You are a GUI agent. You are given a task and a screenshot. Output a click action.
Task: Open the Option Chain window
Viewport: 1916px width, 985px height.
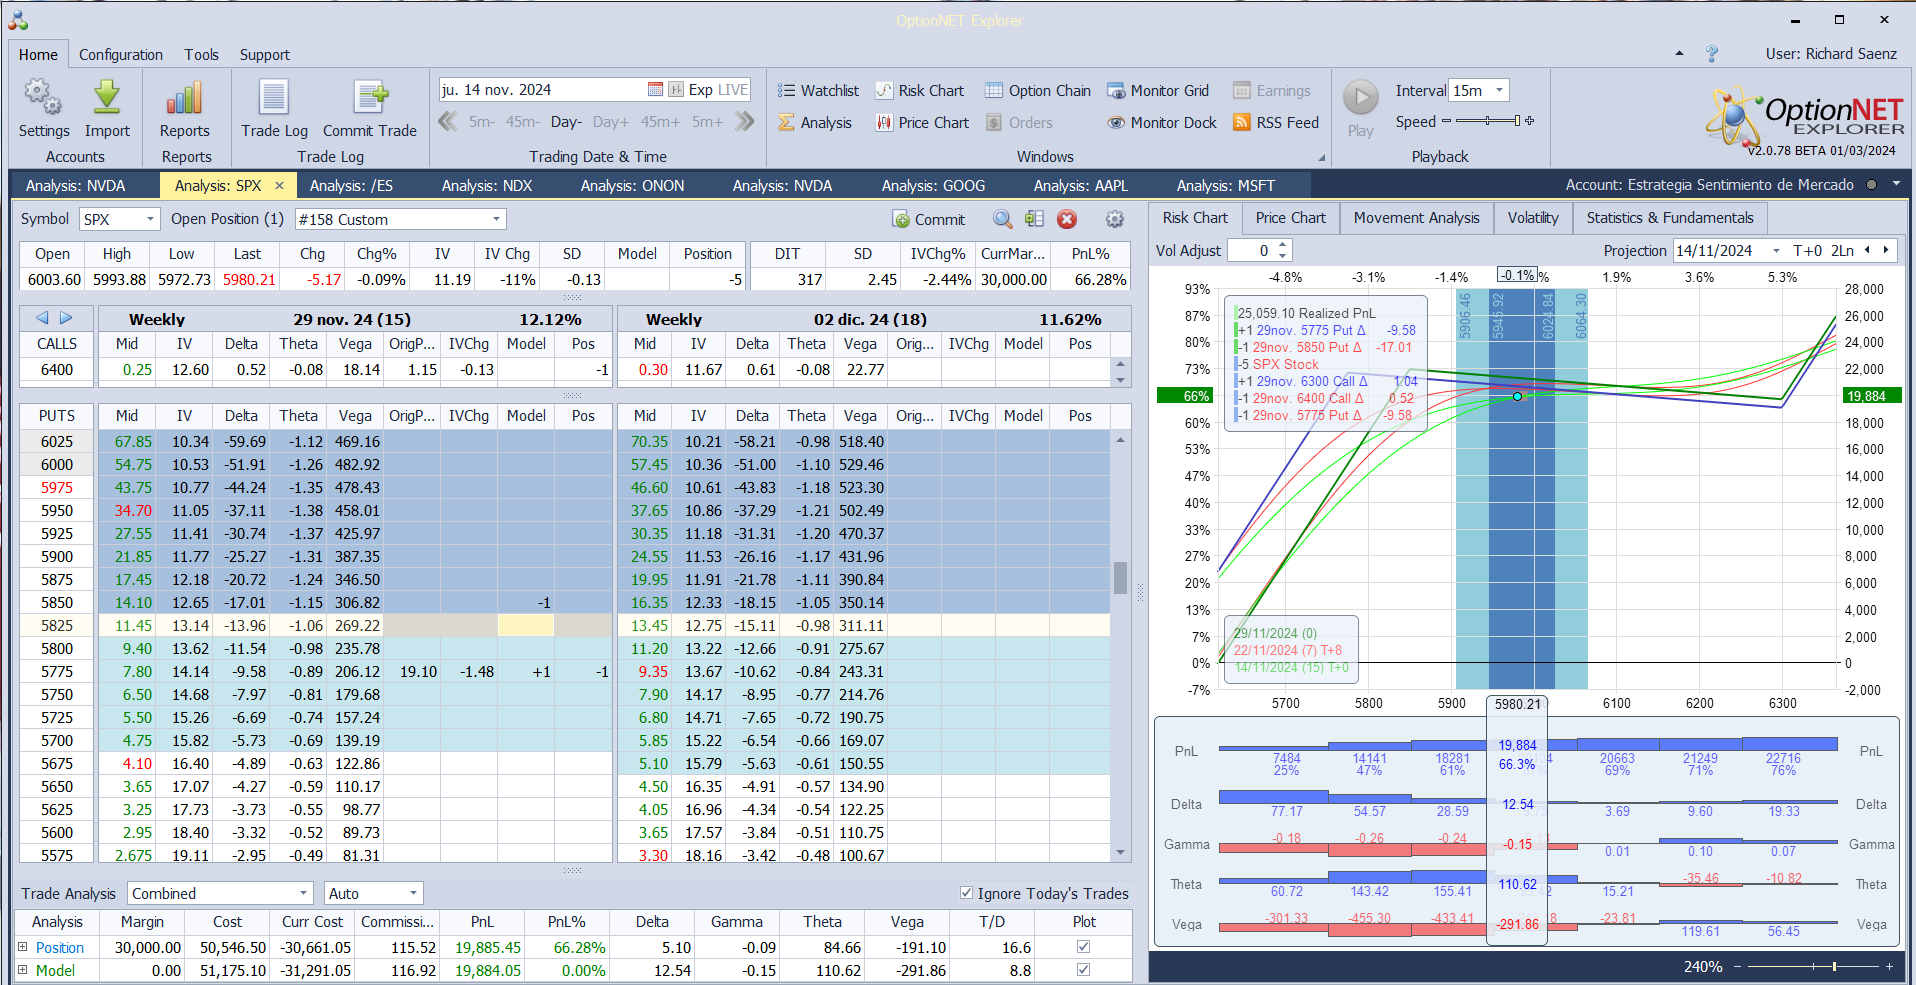click(1038, 91)
